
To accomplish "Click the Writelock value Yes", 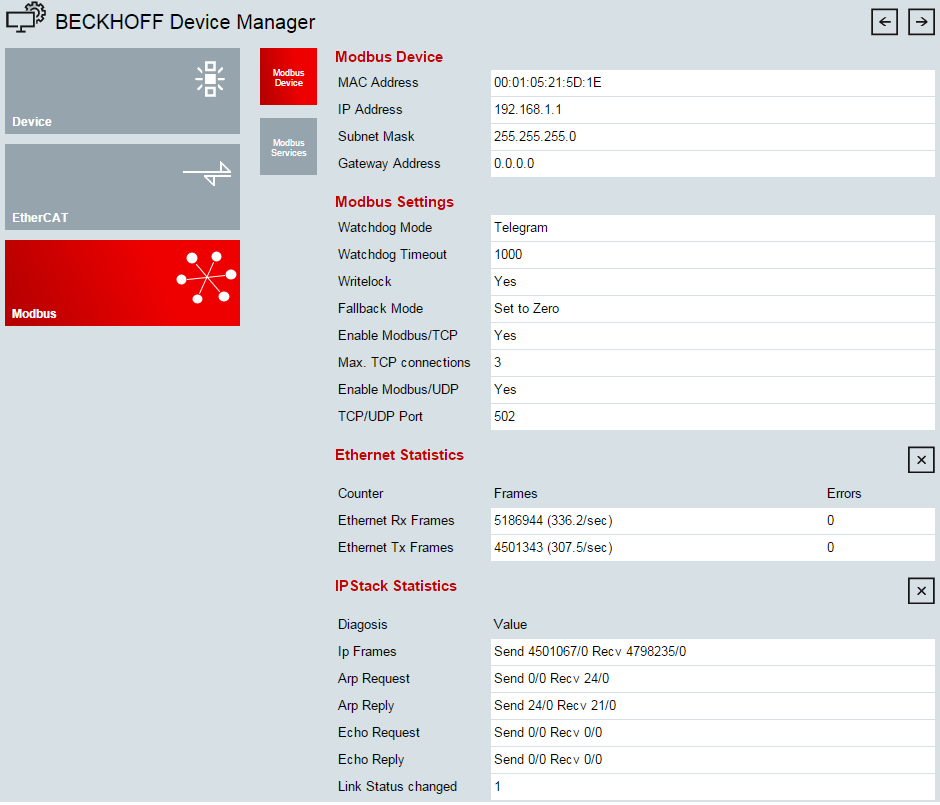I will pos(505,282).
